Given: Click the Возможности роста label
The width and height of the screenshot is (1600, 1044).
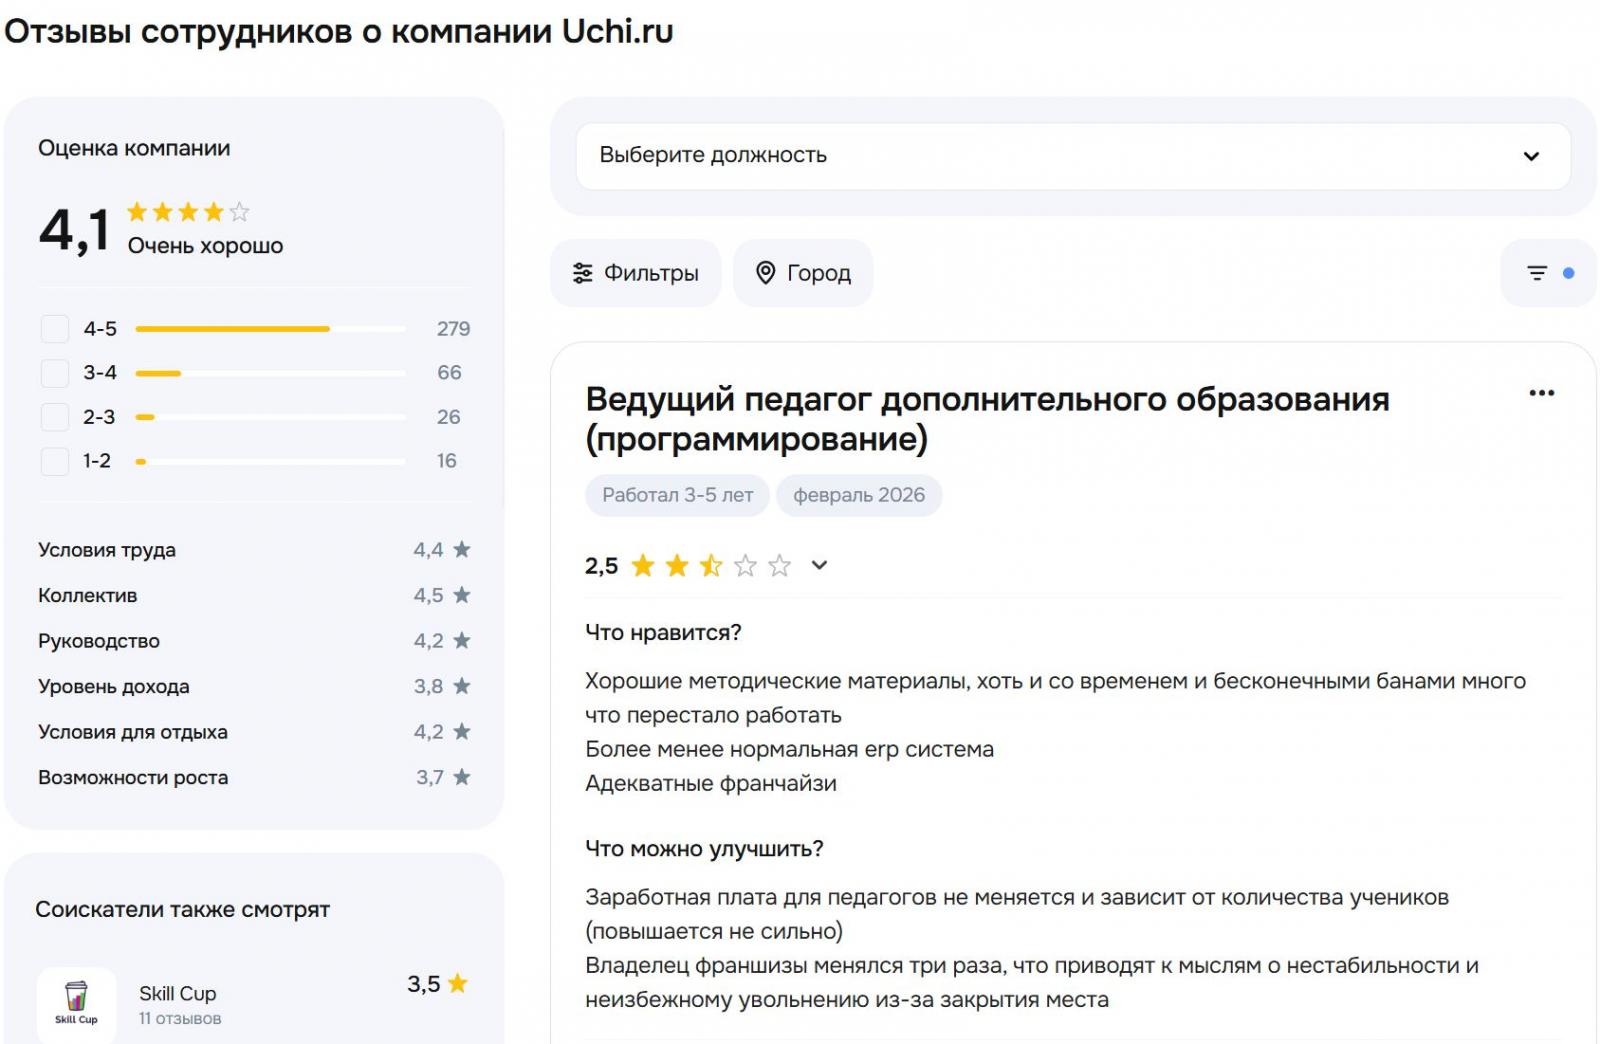Looking at the screenshot, I should (x=133, y=777).
